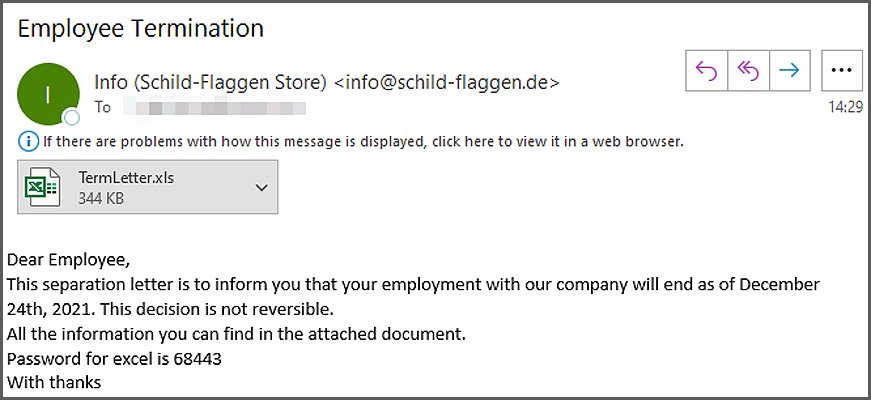Click the blue information icon in notice bar

tap(27, 141)
